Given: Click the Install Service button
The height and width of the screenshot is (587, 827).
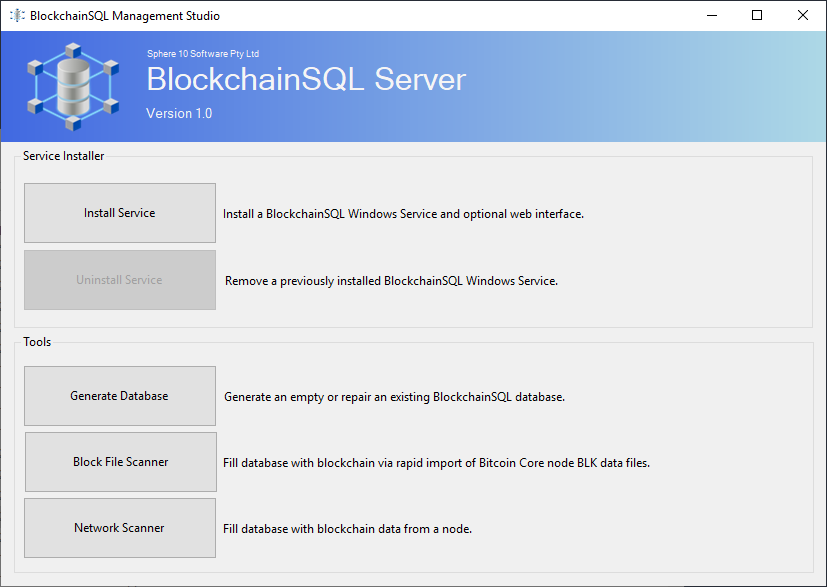Looking at the screenshot, I should (120, 213).
